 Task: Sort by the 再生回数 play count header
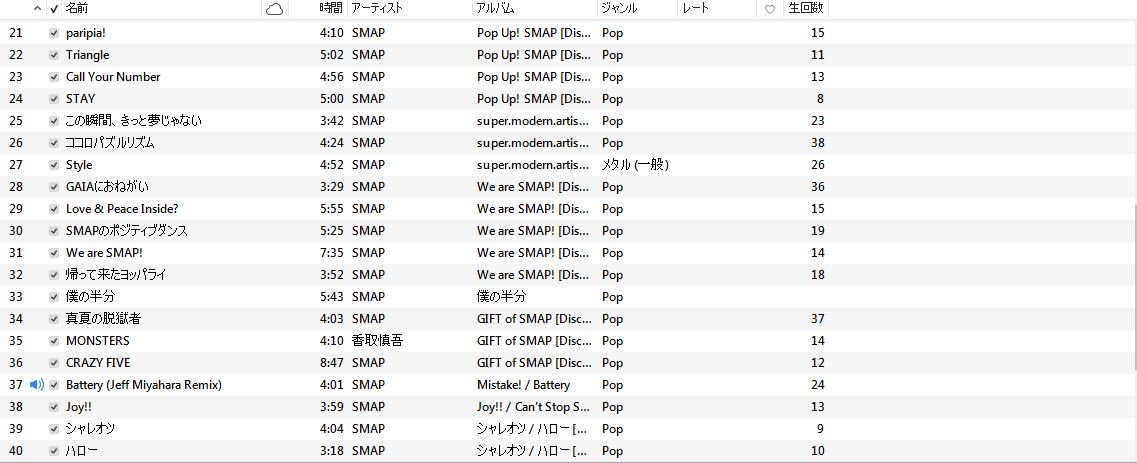click(806, 9)
